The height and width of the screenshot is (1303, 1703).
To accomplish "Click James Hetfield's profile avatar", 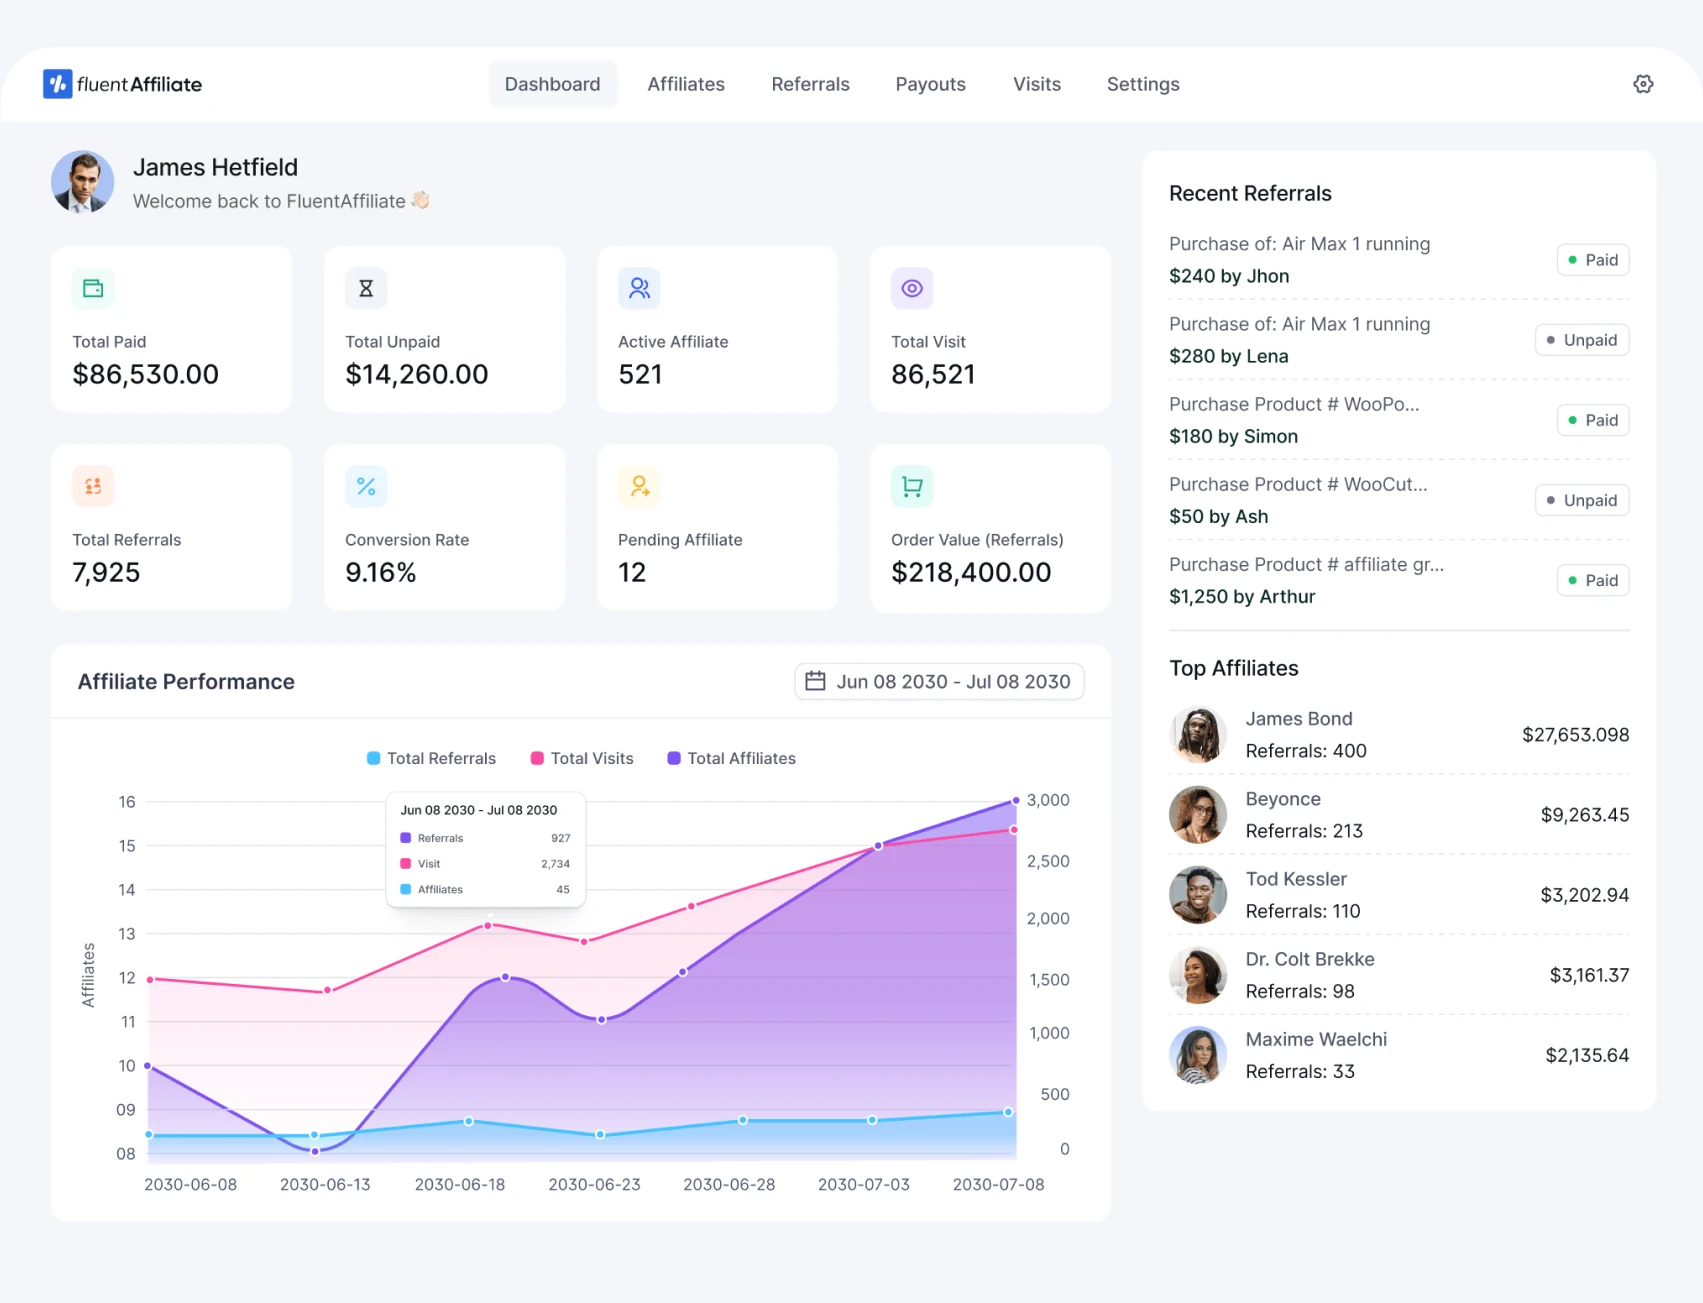I will click(x=83, y=182).
